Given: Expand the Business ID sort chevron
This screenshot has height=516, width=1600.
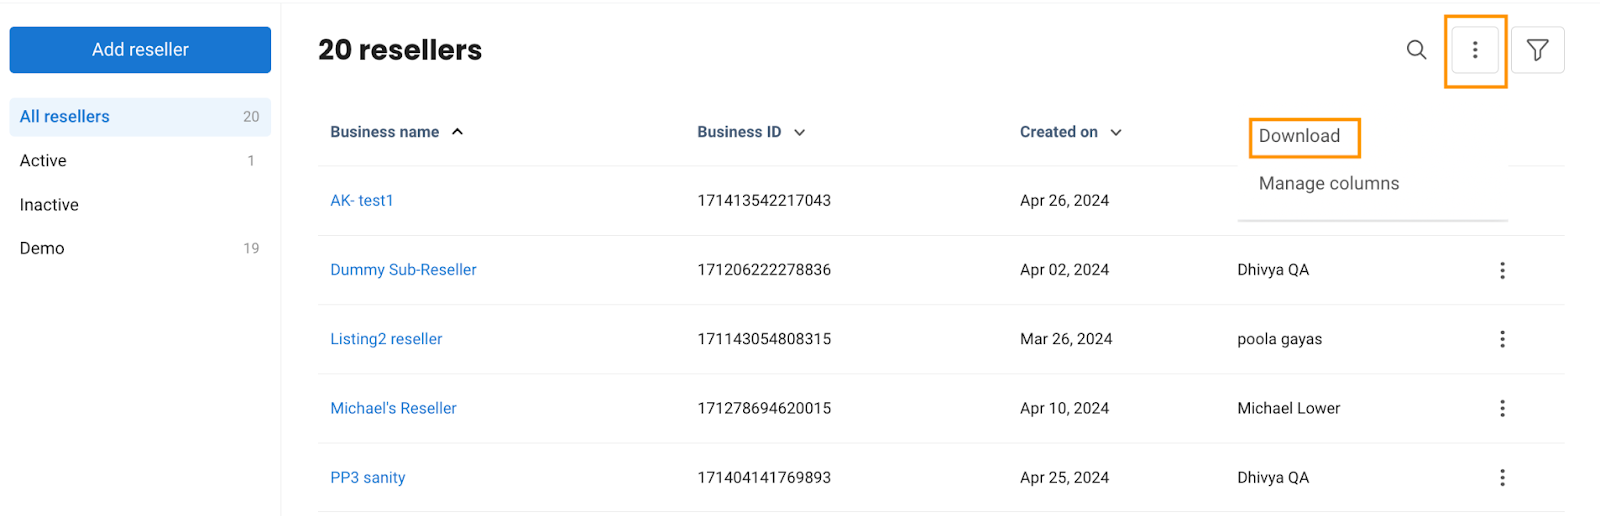Looking at the screenshot, I should 799,132.
